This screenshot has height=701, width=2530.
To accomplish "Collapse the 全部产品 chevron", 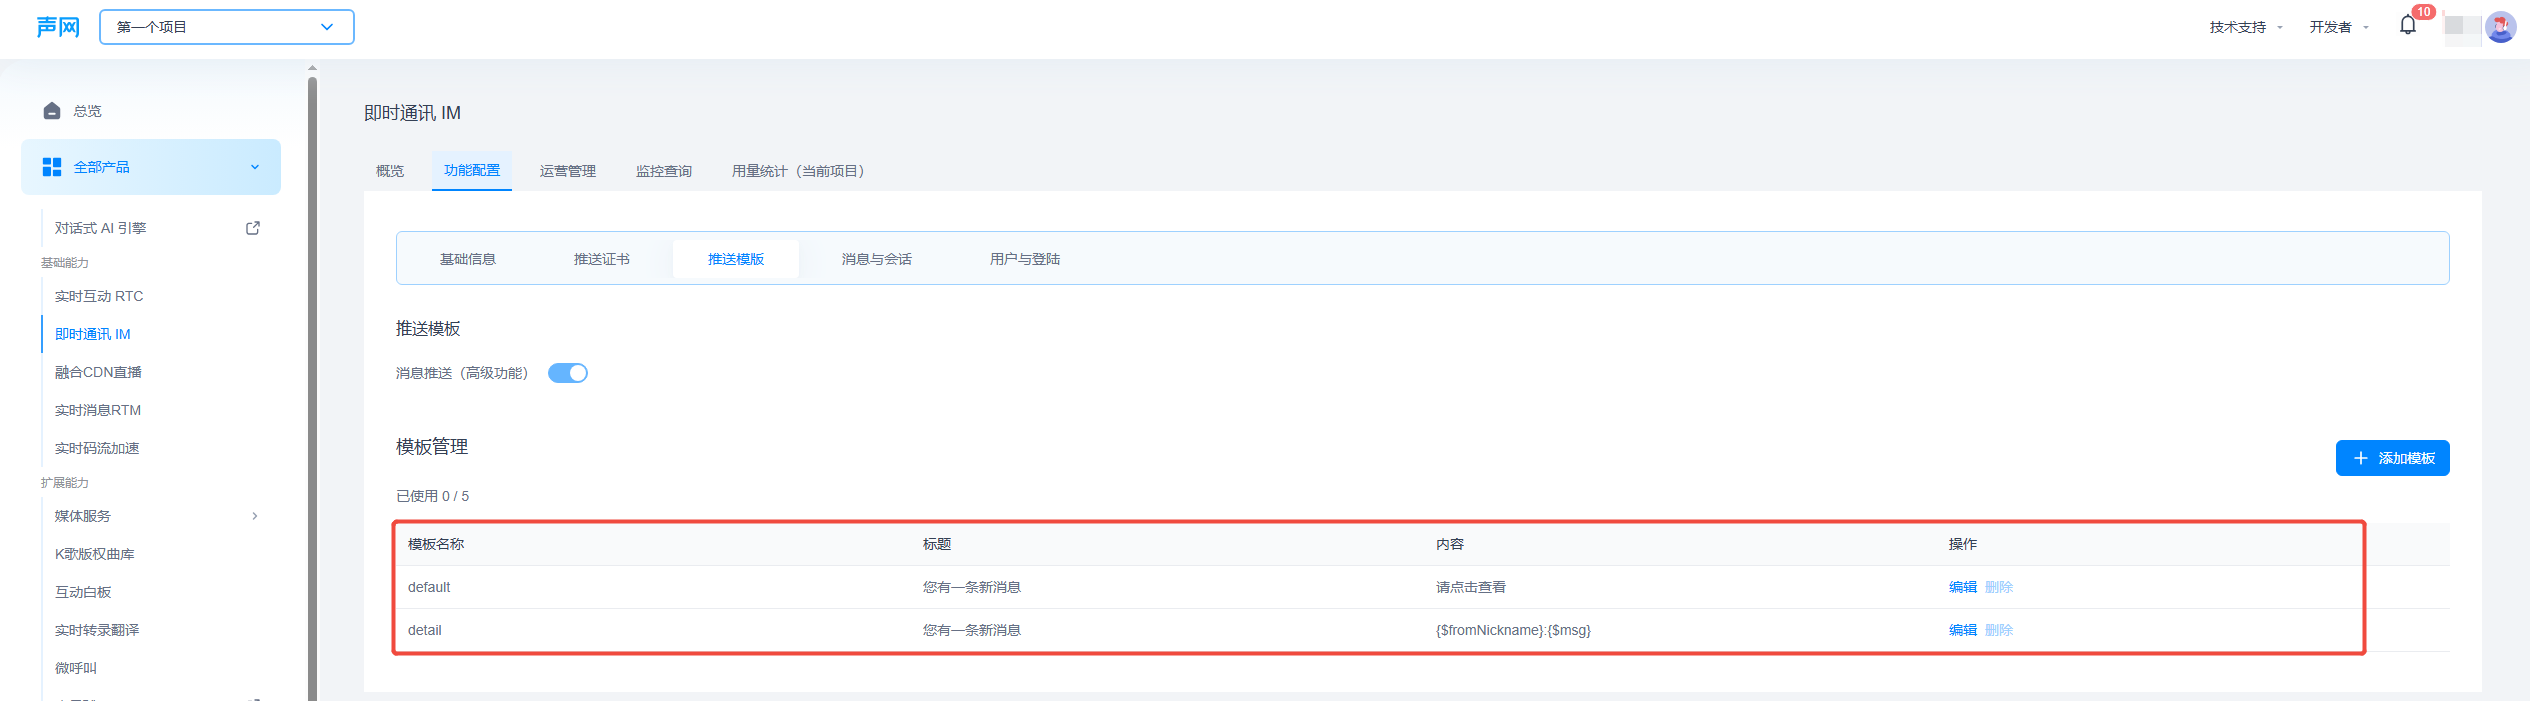I will (255, 167).
